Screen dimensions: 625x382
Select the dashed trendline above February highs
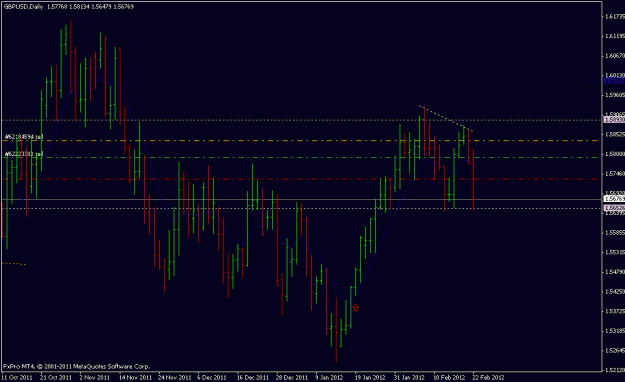pyautogui.click(x=446, y=118)
